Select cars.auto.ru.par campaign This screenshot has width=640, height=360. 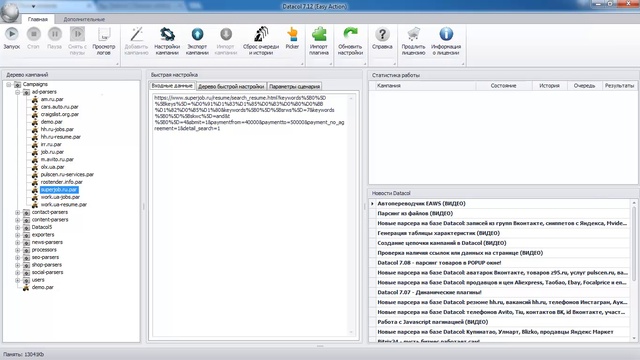click(x=59, y=107)
